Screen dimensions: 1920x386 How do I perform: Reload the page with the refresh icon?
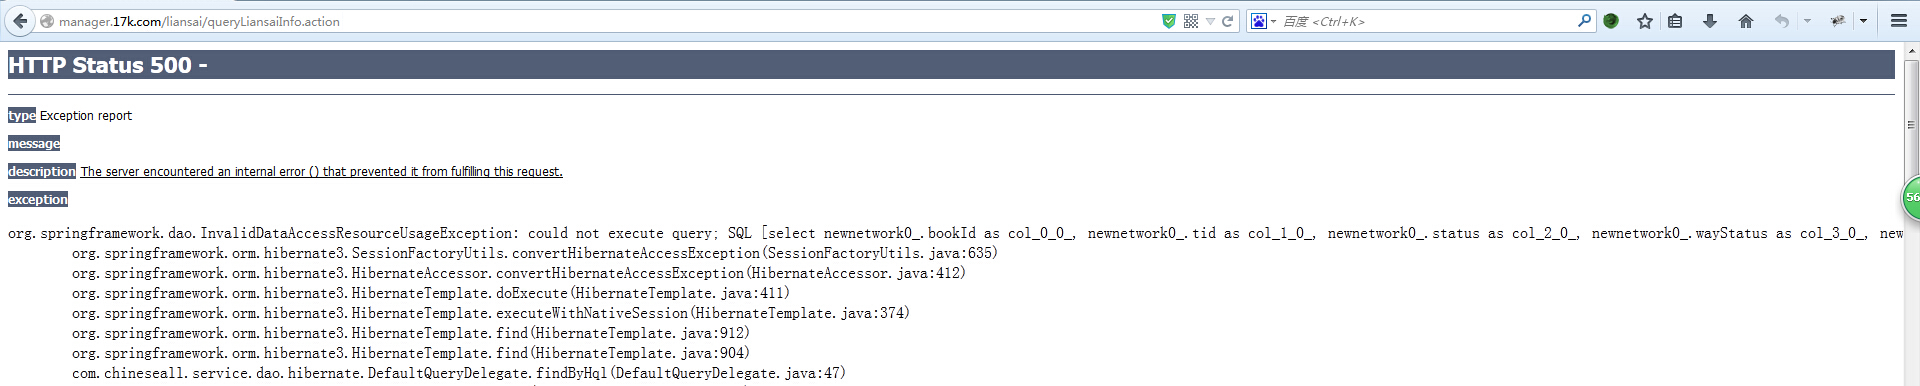[x=1227, y=21]
